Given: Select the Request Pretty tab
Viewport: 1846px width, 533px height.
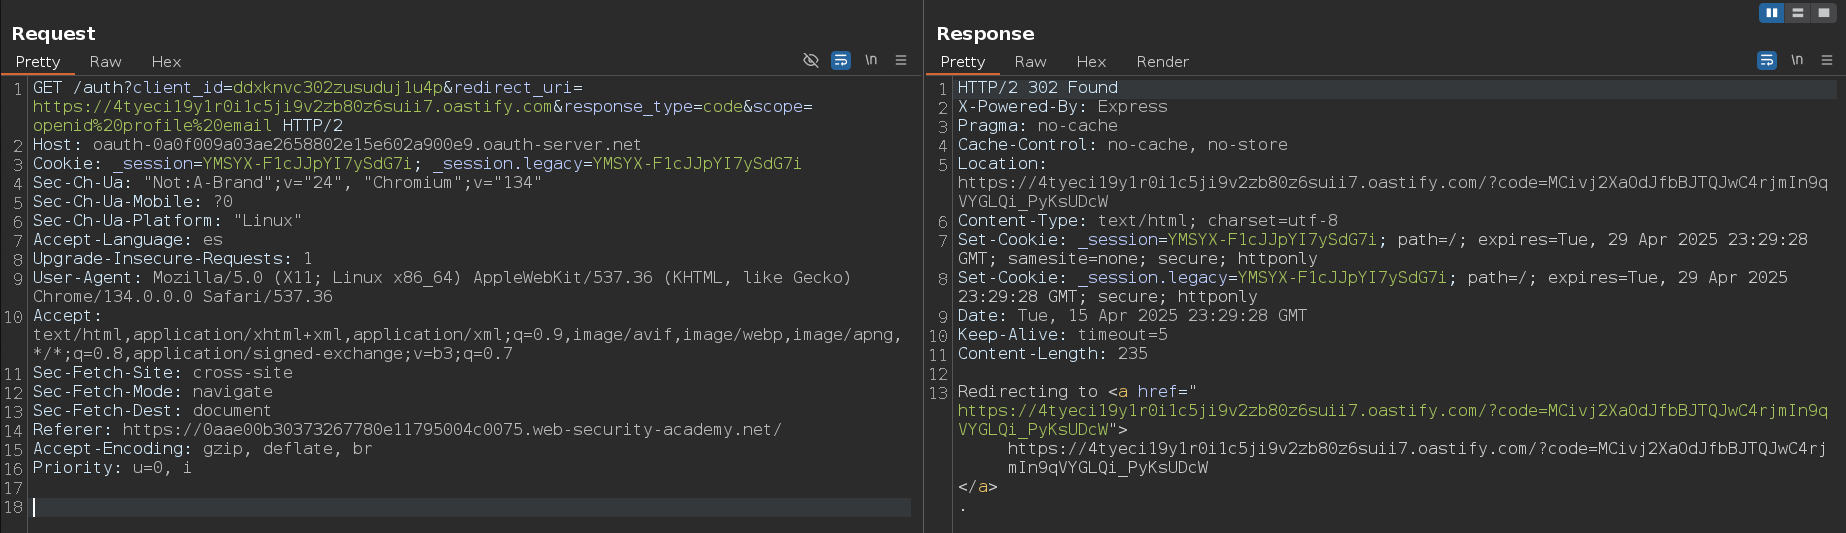Looking at the screenshot, I should click(x=38, y=62).
